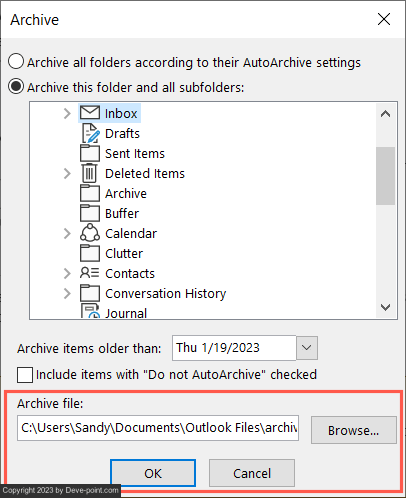Expand the Inbox folder tree
The height and width of the screenshot is (498, 406).
[x=67, y=113]
